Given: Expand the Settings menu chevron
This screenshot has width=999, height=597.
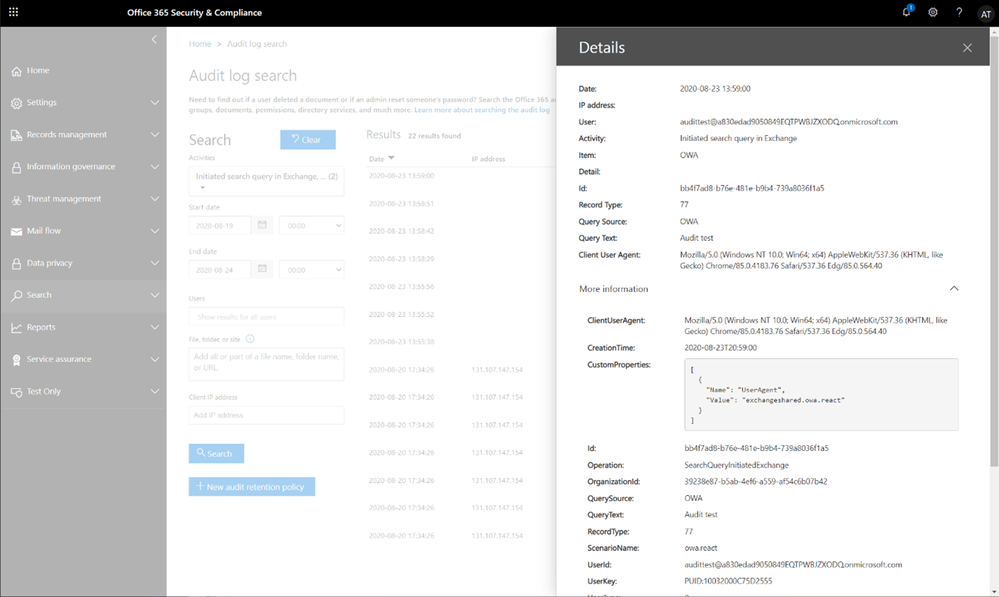Looking at the screenshot, I should click(x=154, y=103).
